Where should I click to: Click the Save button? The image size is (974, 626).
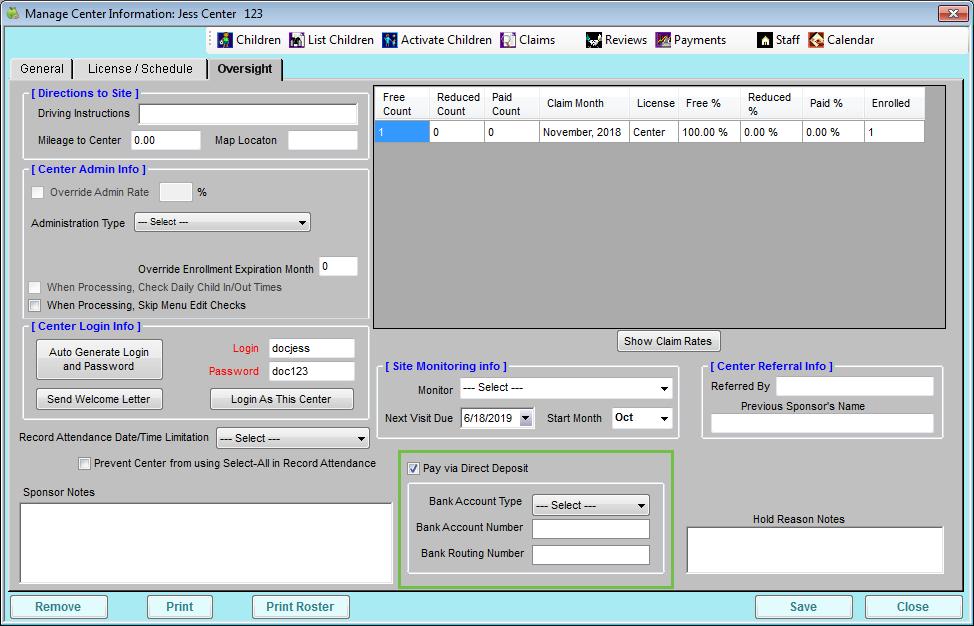(x=804, y=607)
